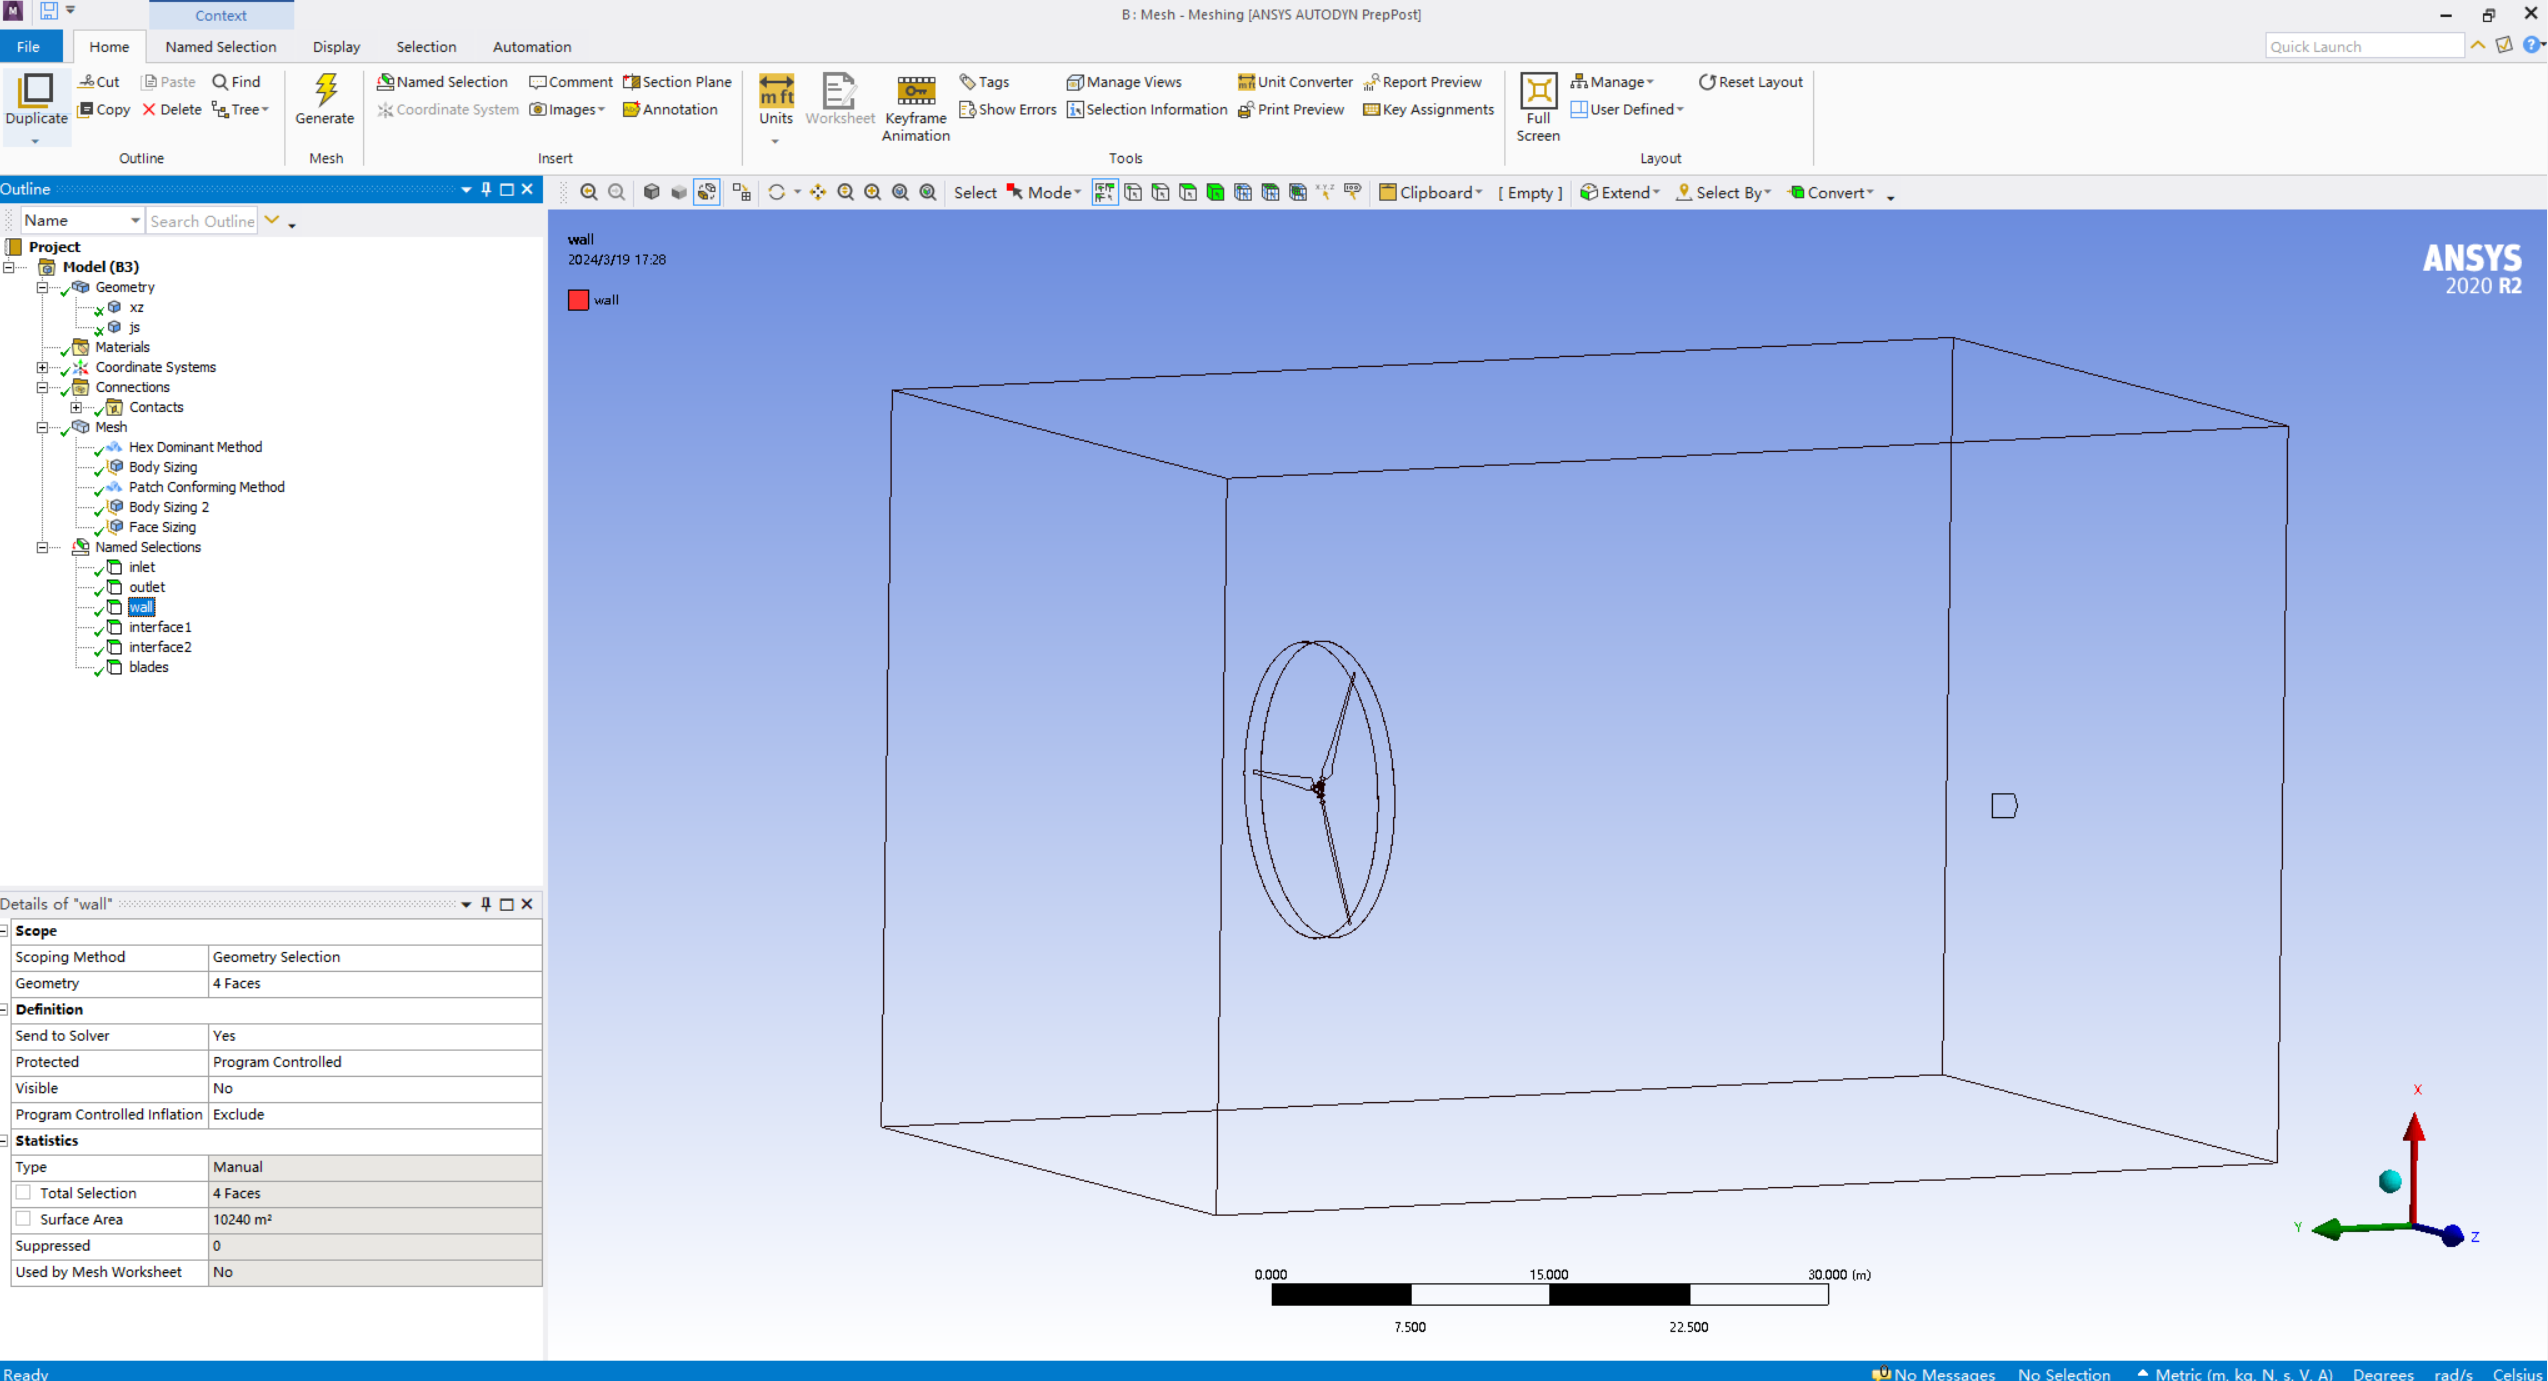This screenshot has width=2548, height=1381.
Task: Select the inlet named selection
Action: [142, 567]
